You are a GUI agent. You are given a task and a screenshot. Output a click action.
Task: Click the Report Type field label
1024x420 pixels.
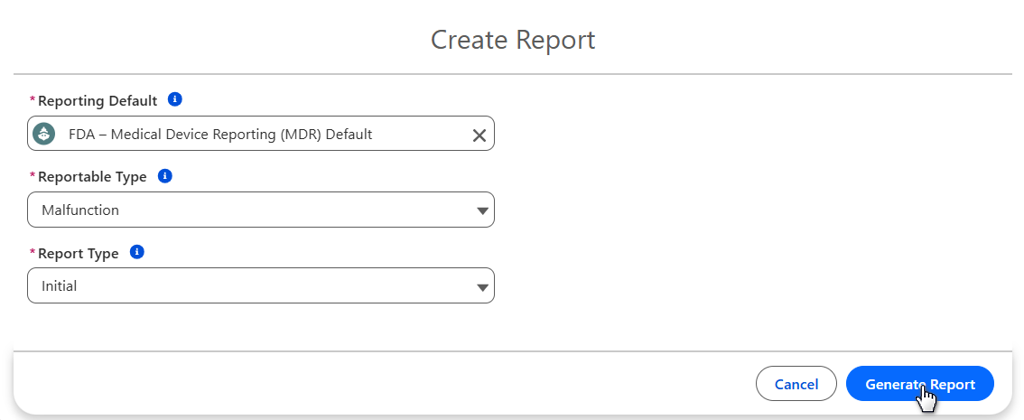(x=78, y=254)
